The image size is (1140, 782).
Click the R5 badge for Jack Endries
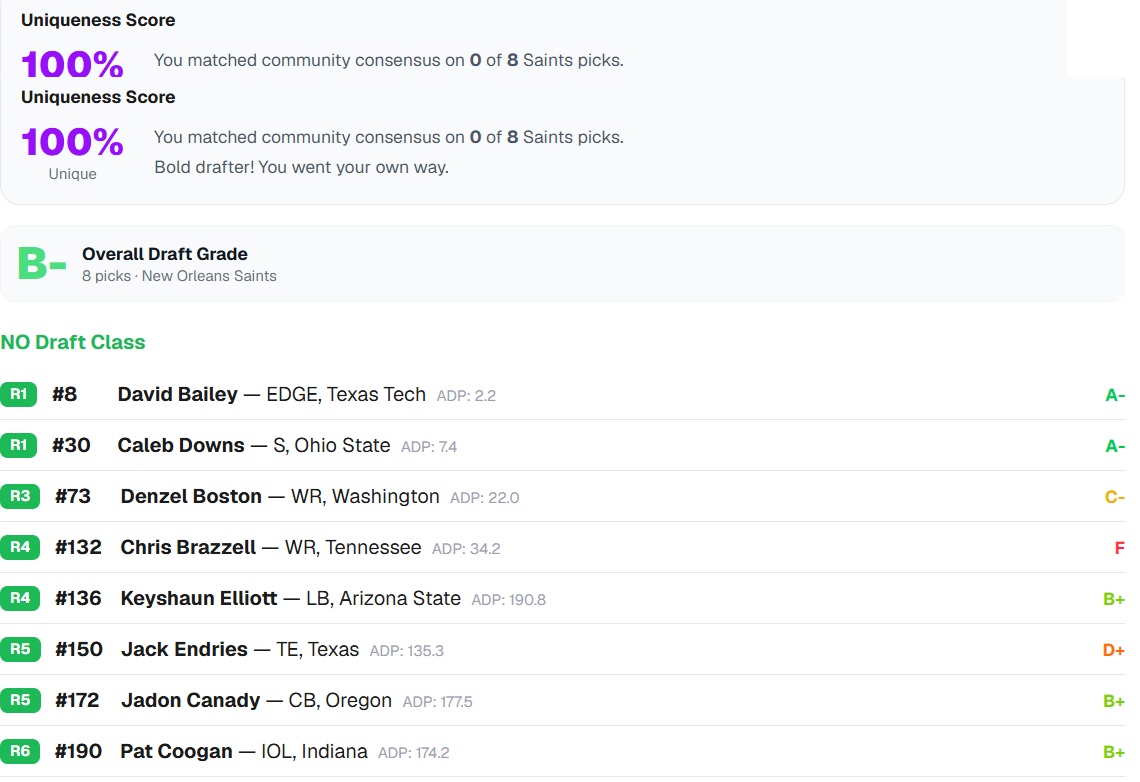20,648
